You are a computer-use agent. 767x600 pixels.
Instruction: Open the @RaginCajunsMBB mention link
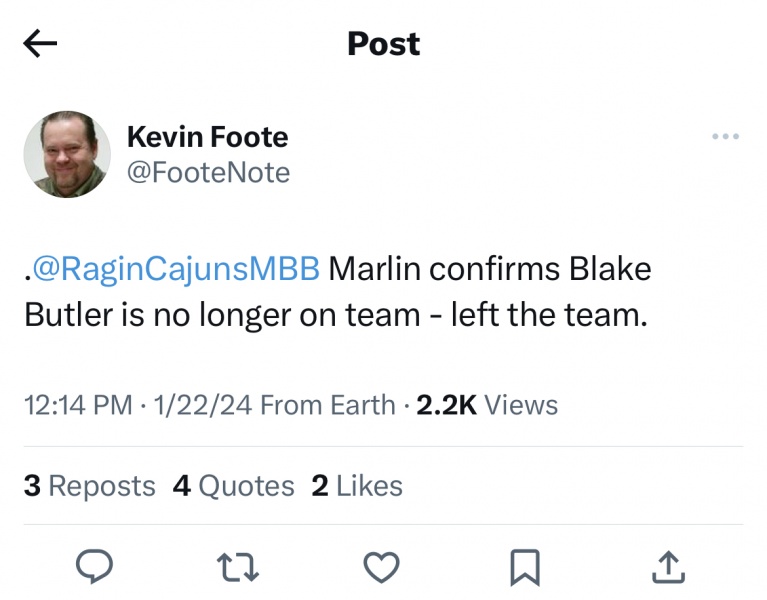[x=176, y=270]
